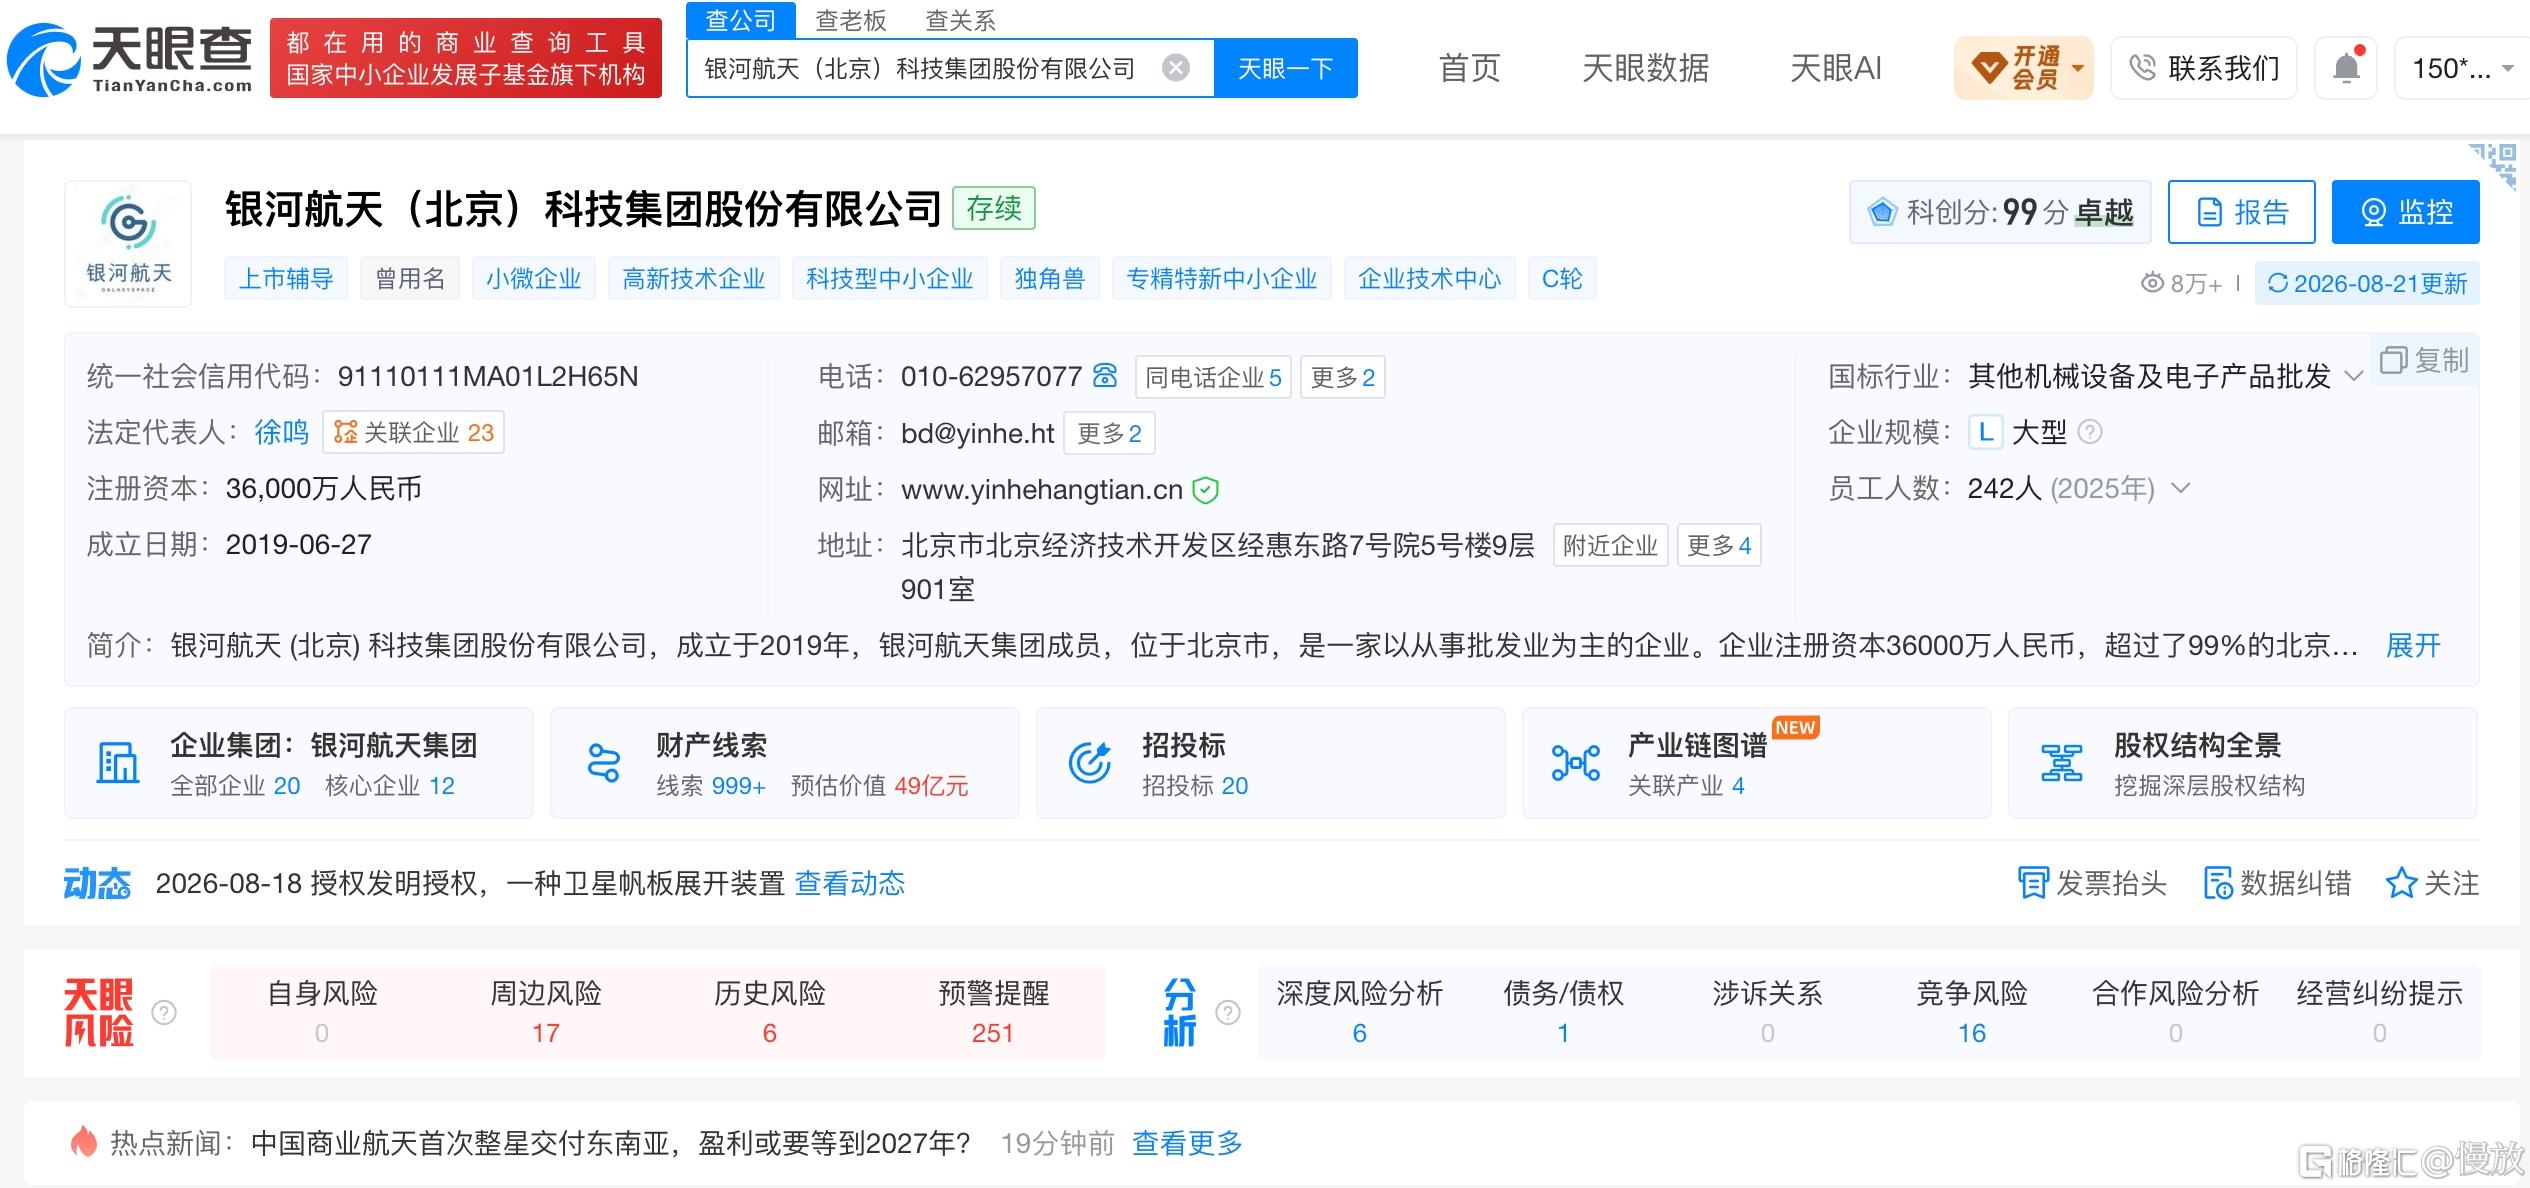Select the 查关系 search tab
The height and width of the screenshot is (1188, 2530).
tap(961, 20)
